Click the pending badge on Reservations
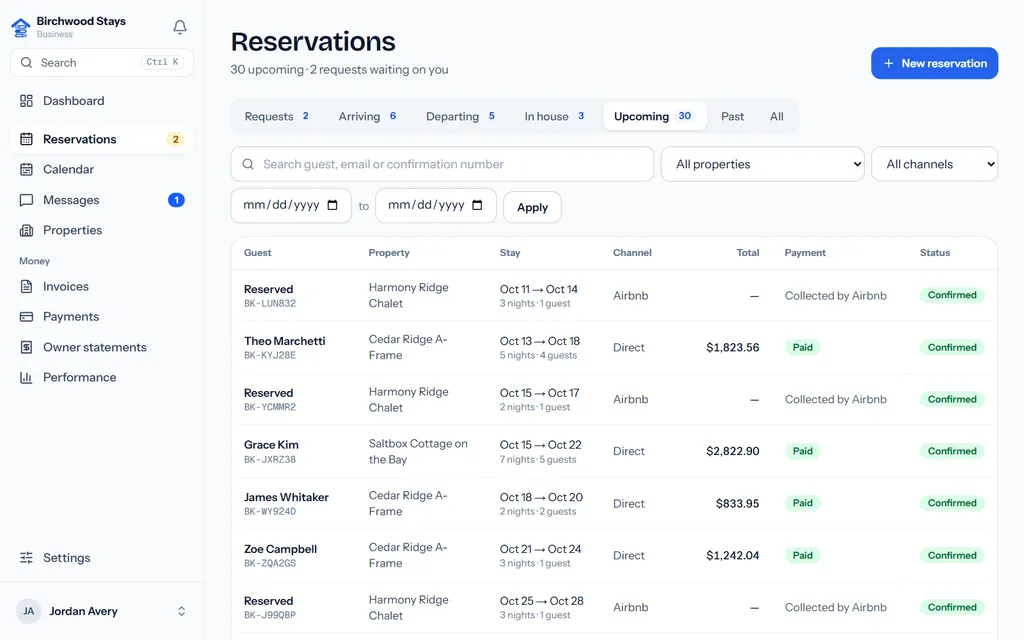The width and height of the screenshot is (1024, 640). coord(175,139)
